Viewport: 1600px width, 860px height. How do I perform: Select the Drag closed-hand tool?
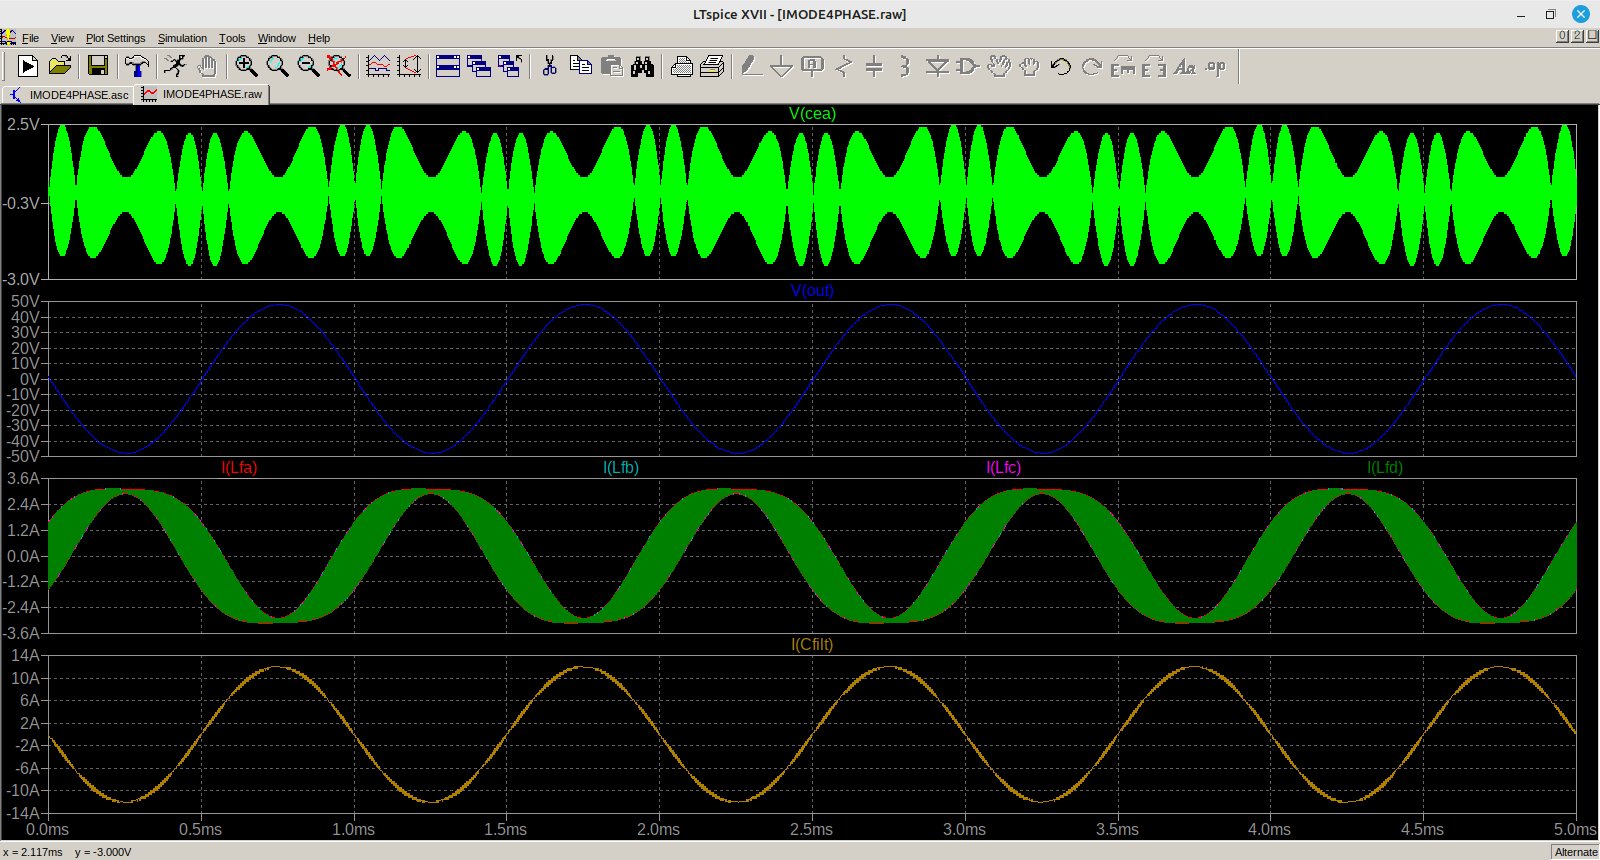[1030, 66]
